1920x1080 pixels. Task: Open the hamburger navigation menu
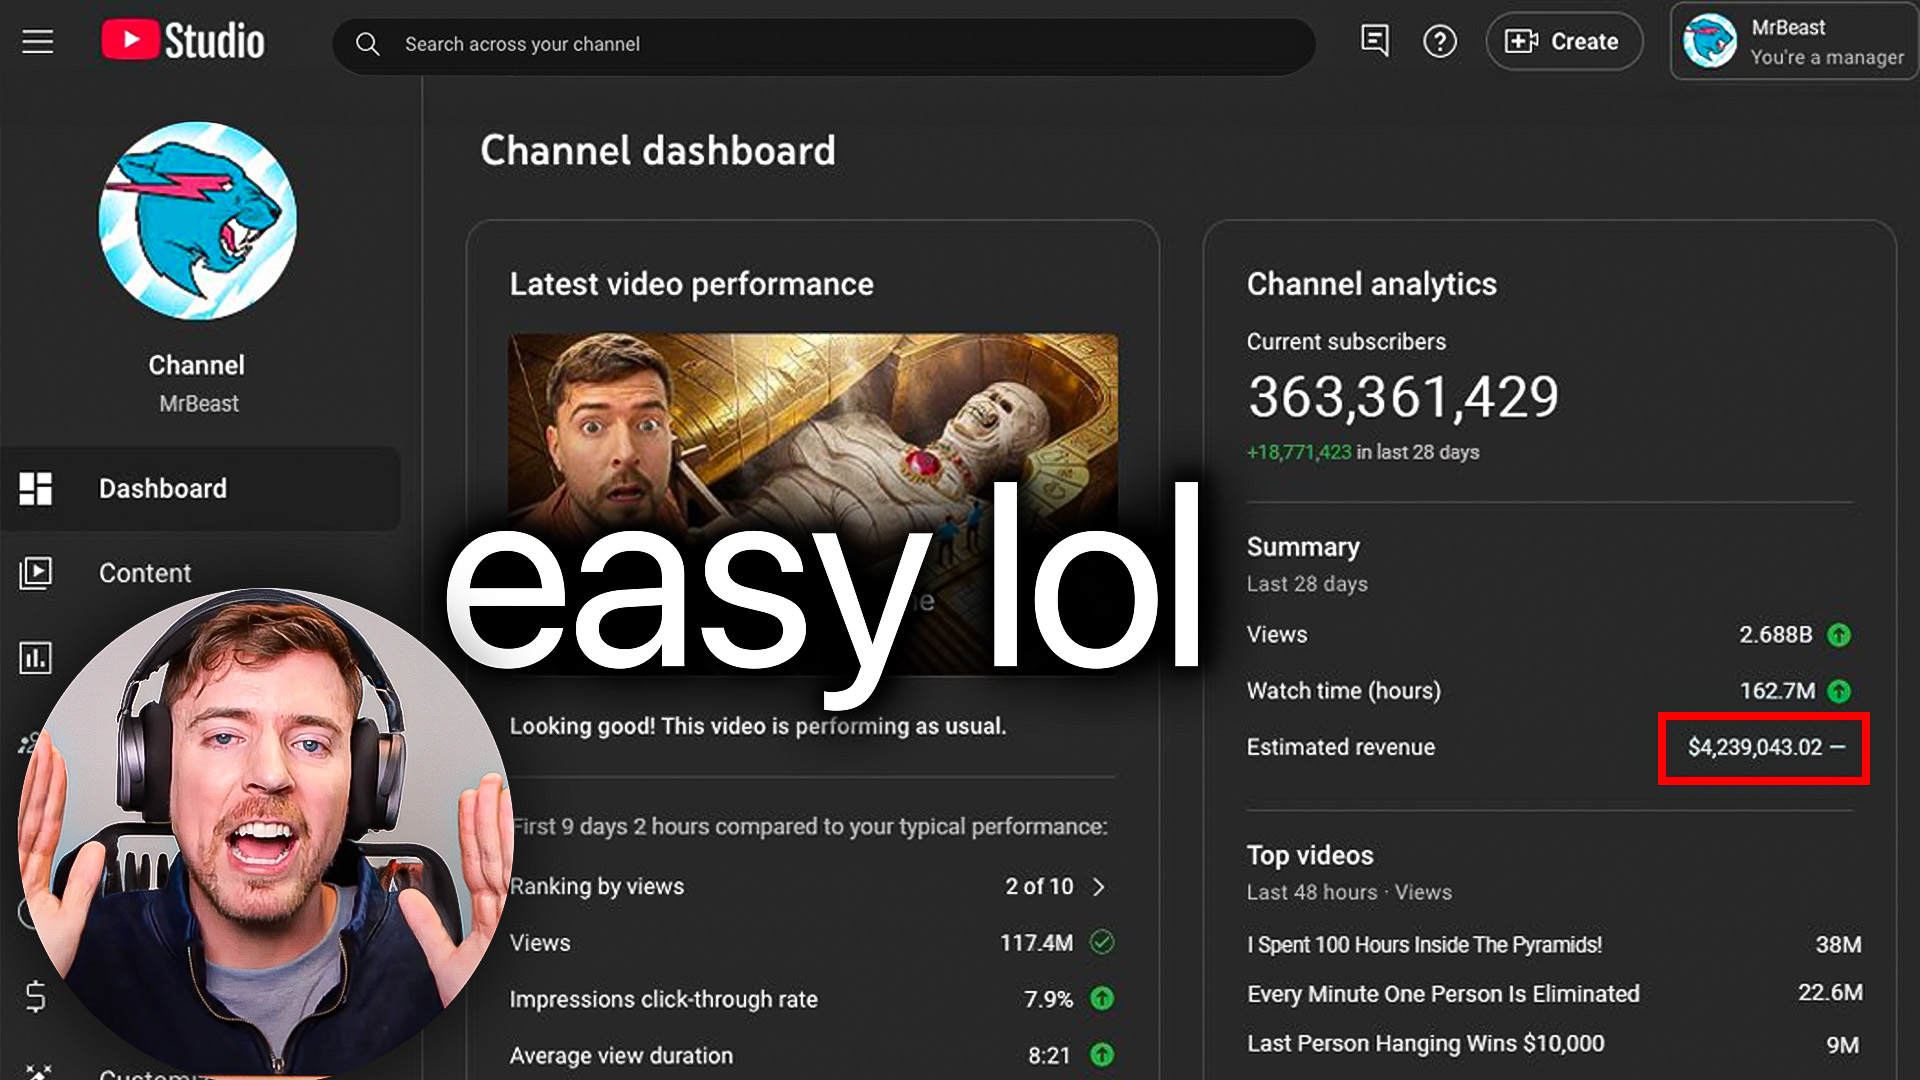(x=38, y=42)
